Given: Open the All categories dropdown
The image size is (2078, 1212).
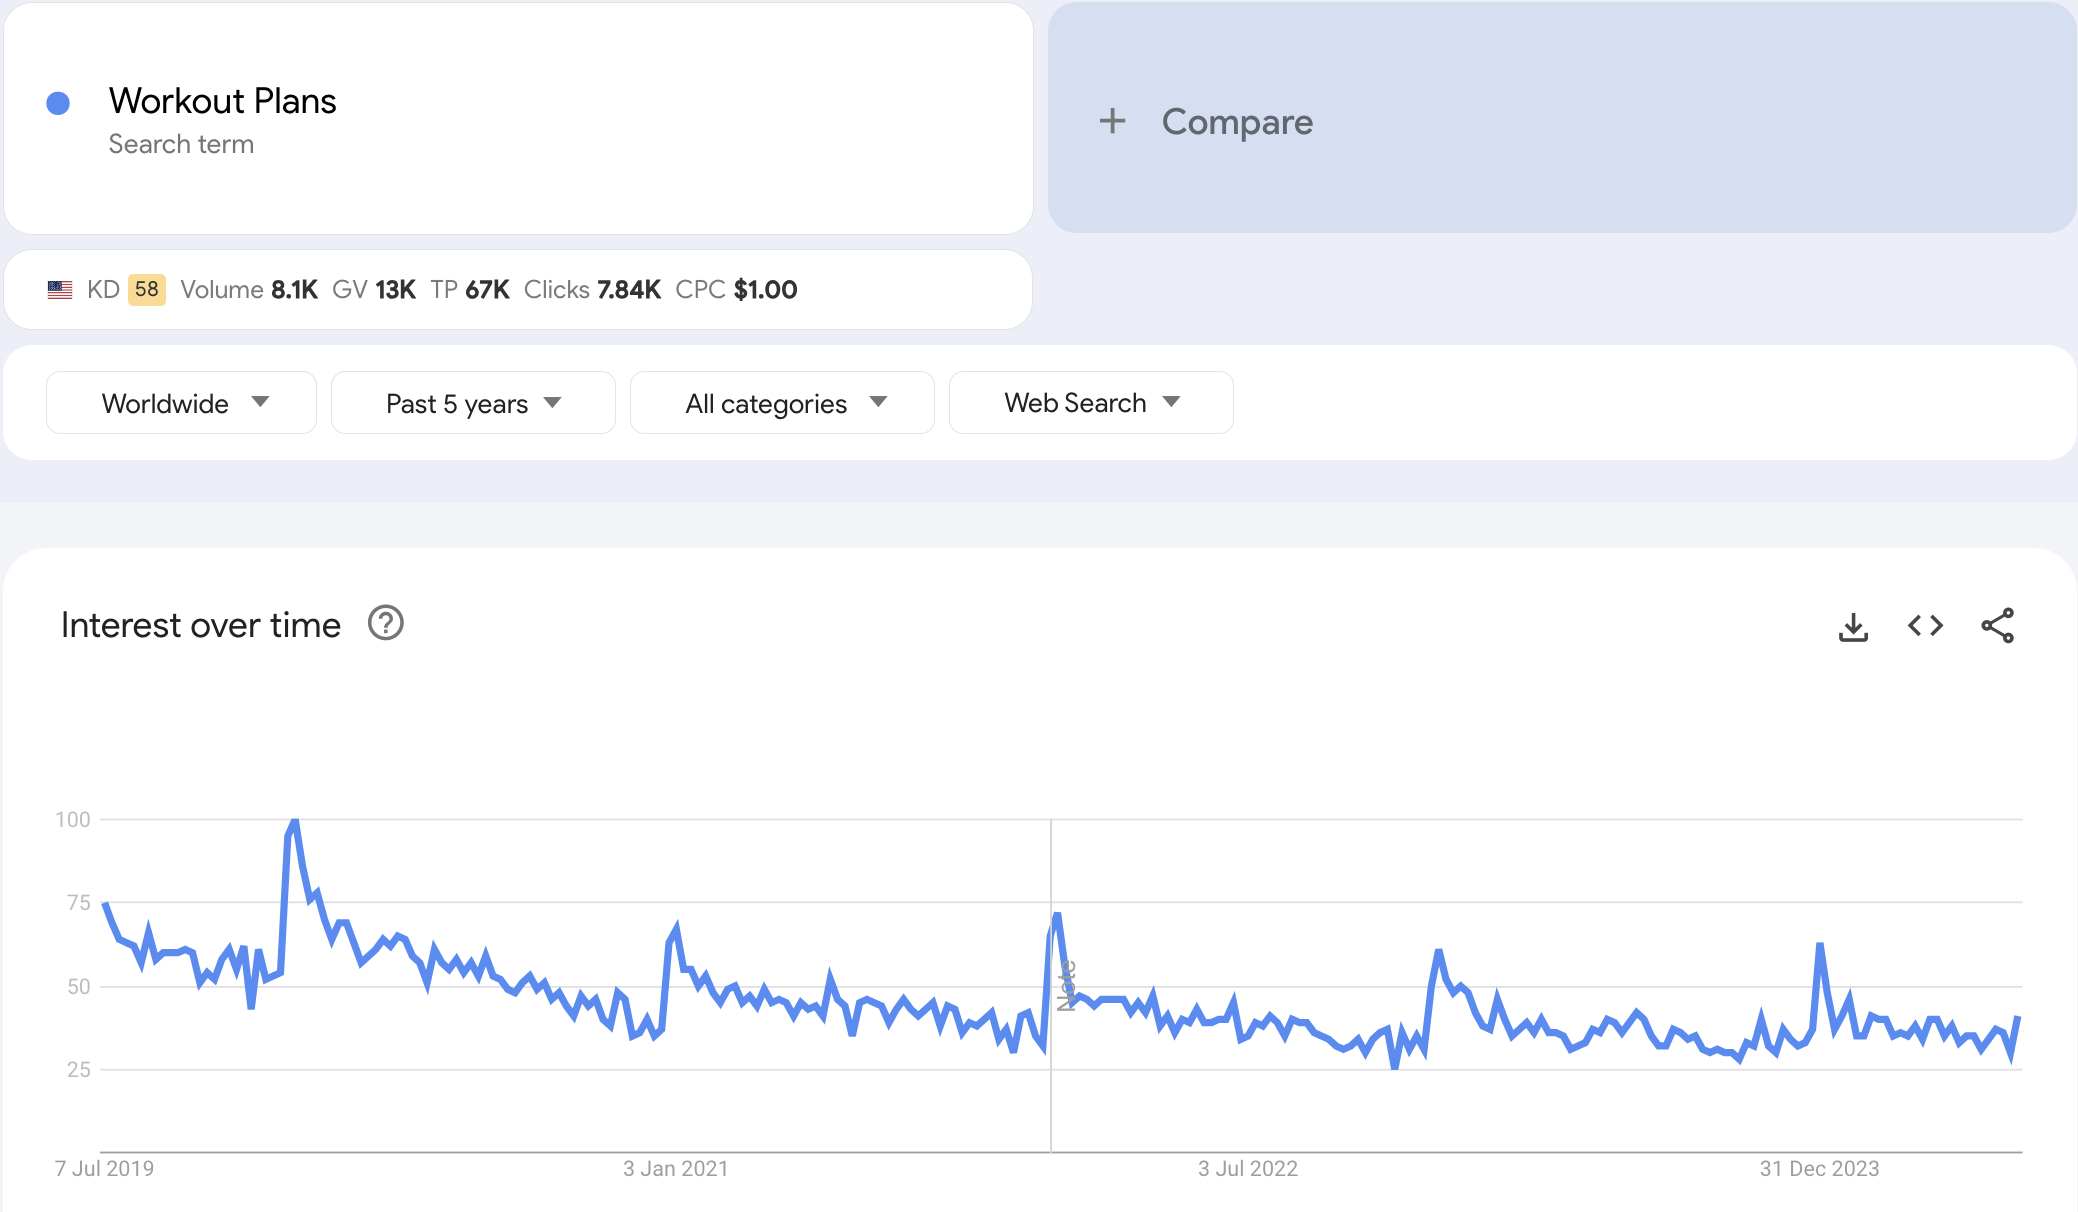Looking at the screenshot, I should pyautogui.click(x=782, y=403).
